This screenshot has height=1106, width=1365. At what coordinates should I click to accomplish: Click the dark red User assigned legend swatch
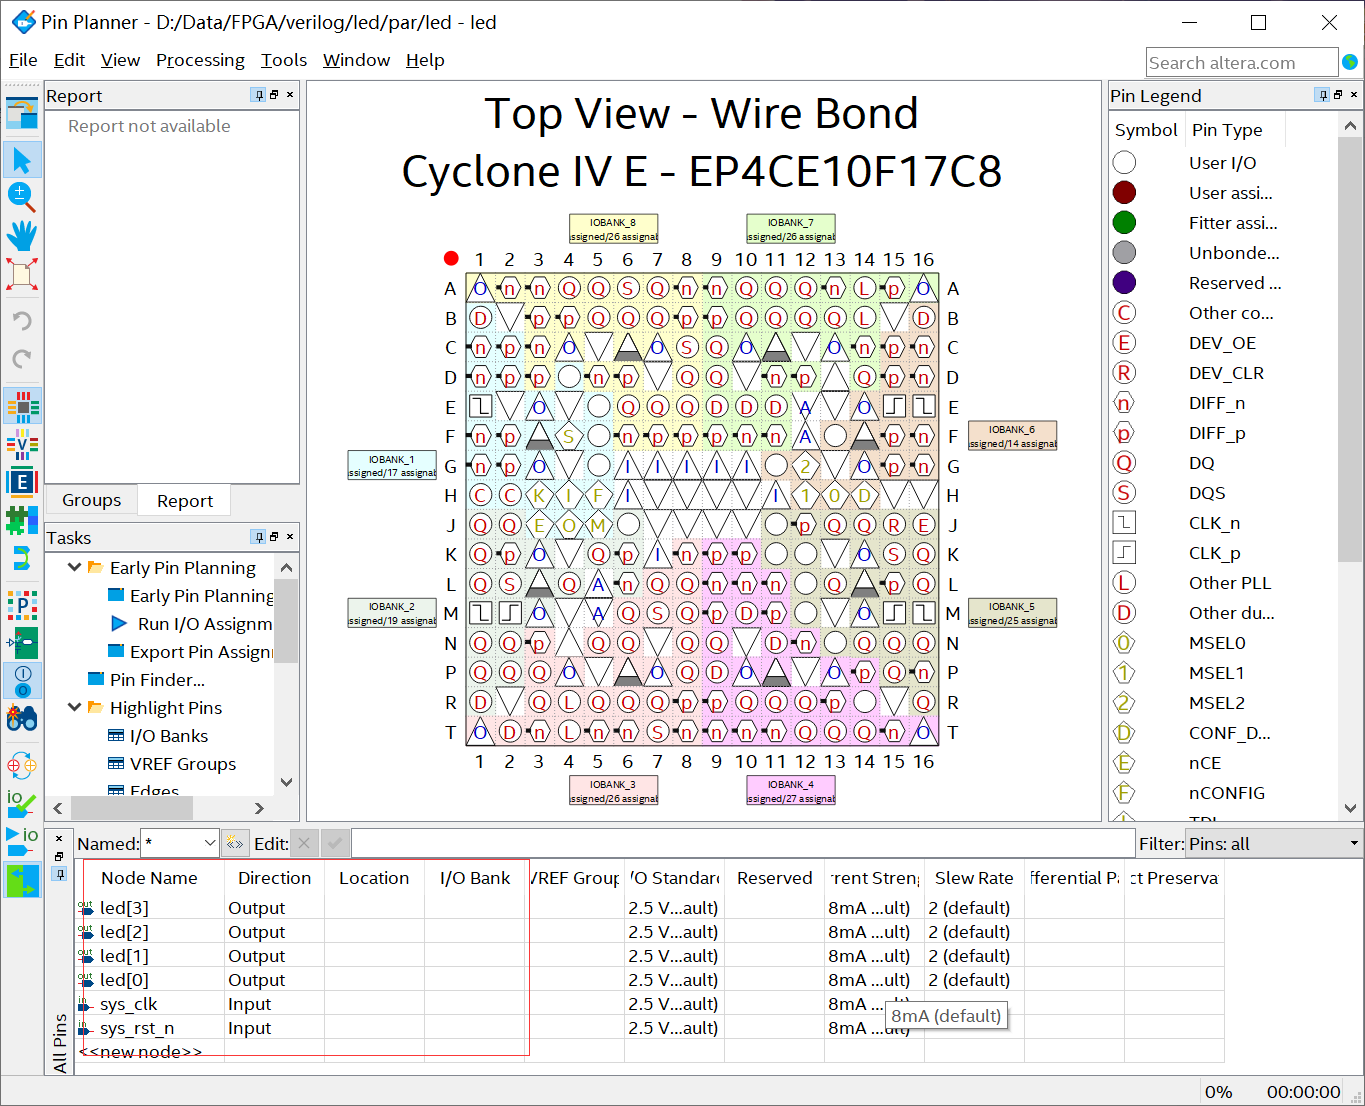coord(1124,192)
